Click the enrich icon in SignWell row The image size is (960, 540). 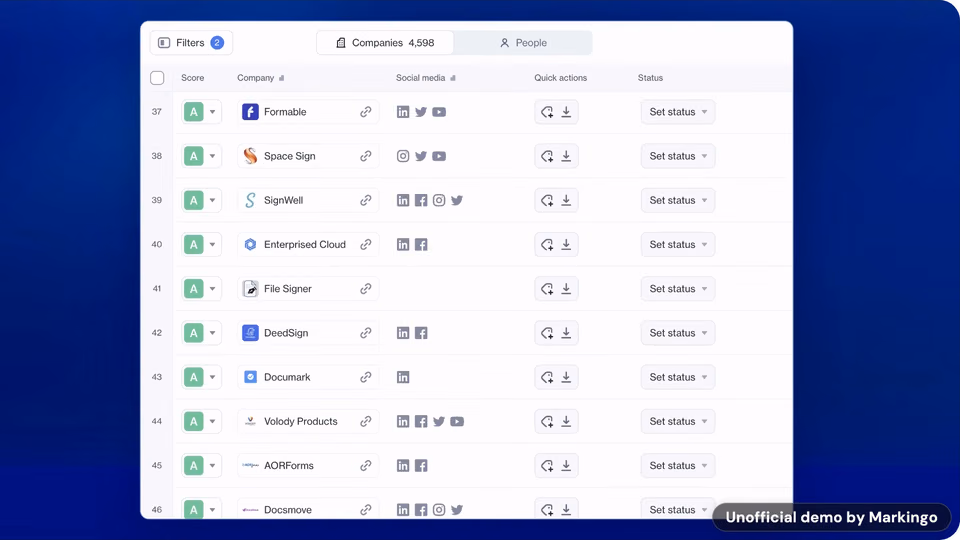coord(547,200)
